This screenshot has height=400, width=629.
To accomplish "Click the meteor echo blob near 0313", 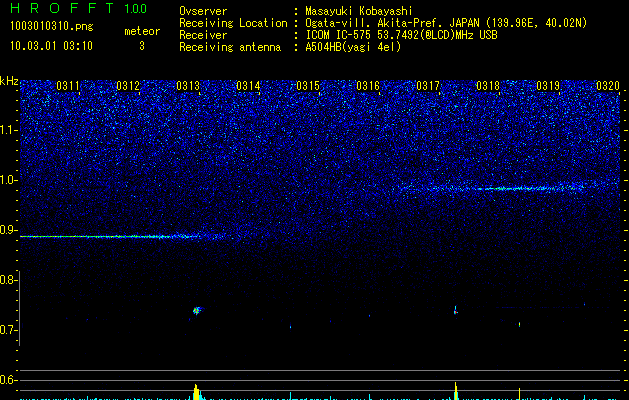I will coord(197,310).
